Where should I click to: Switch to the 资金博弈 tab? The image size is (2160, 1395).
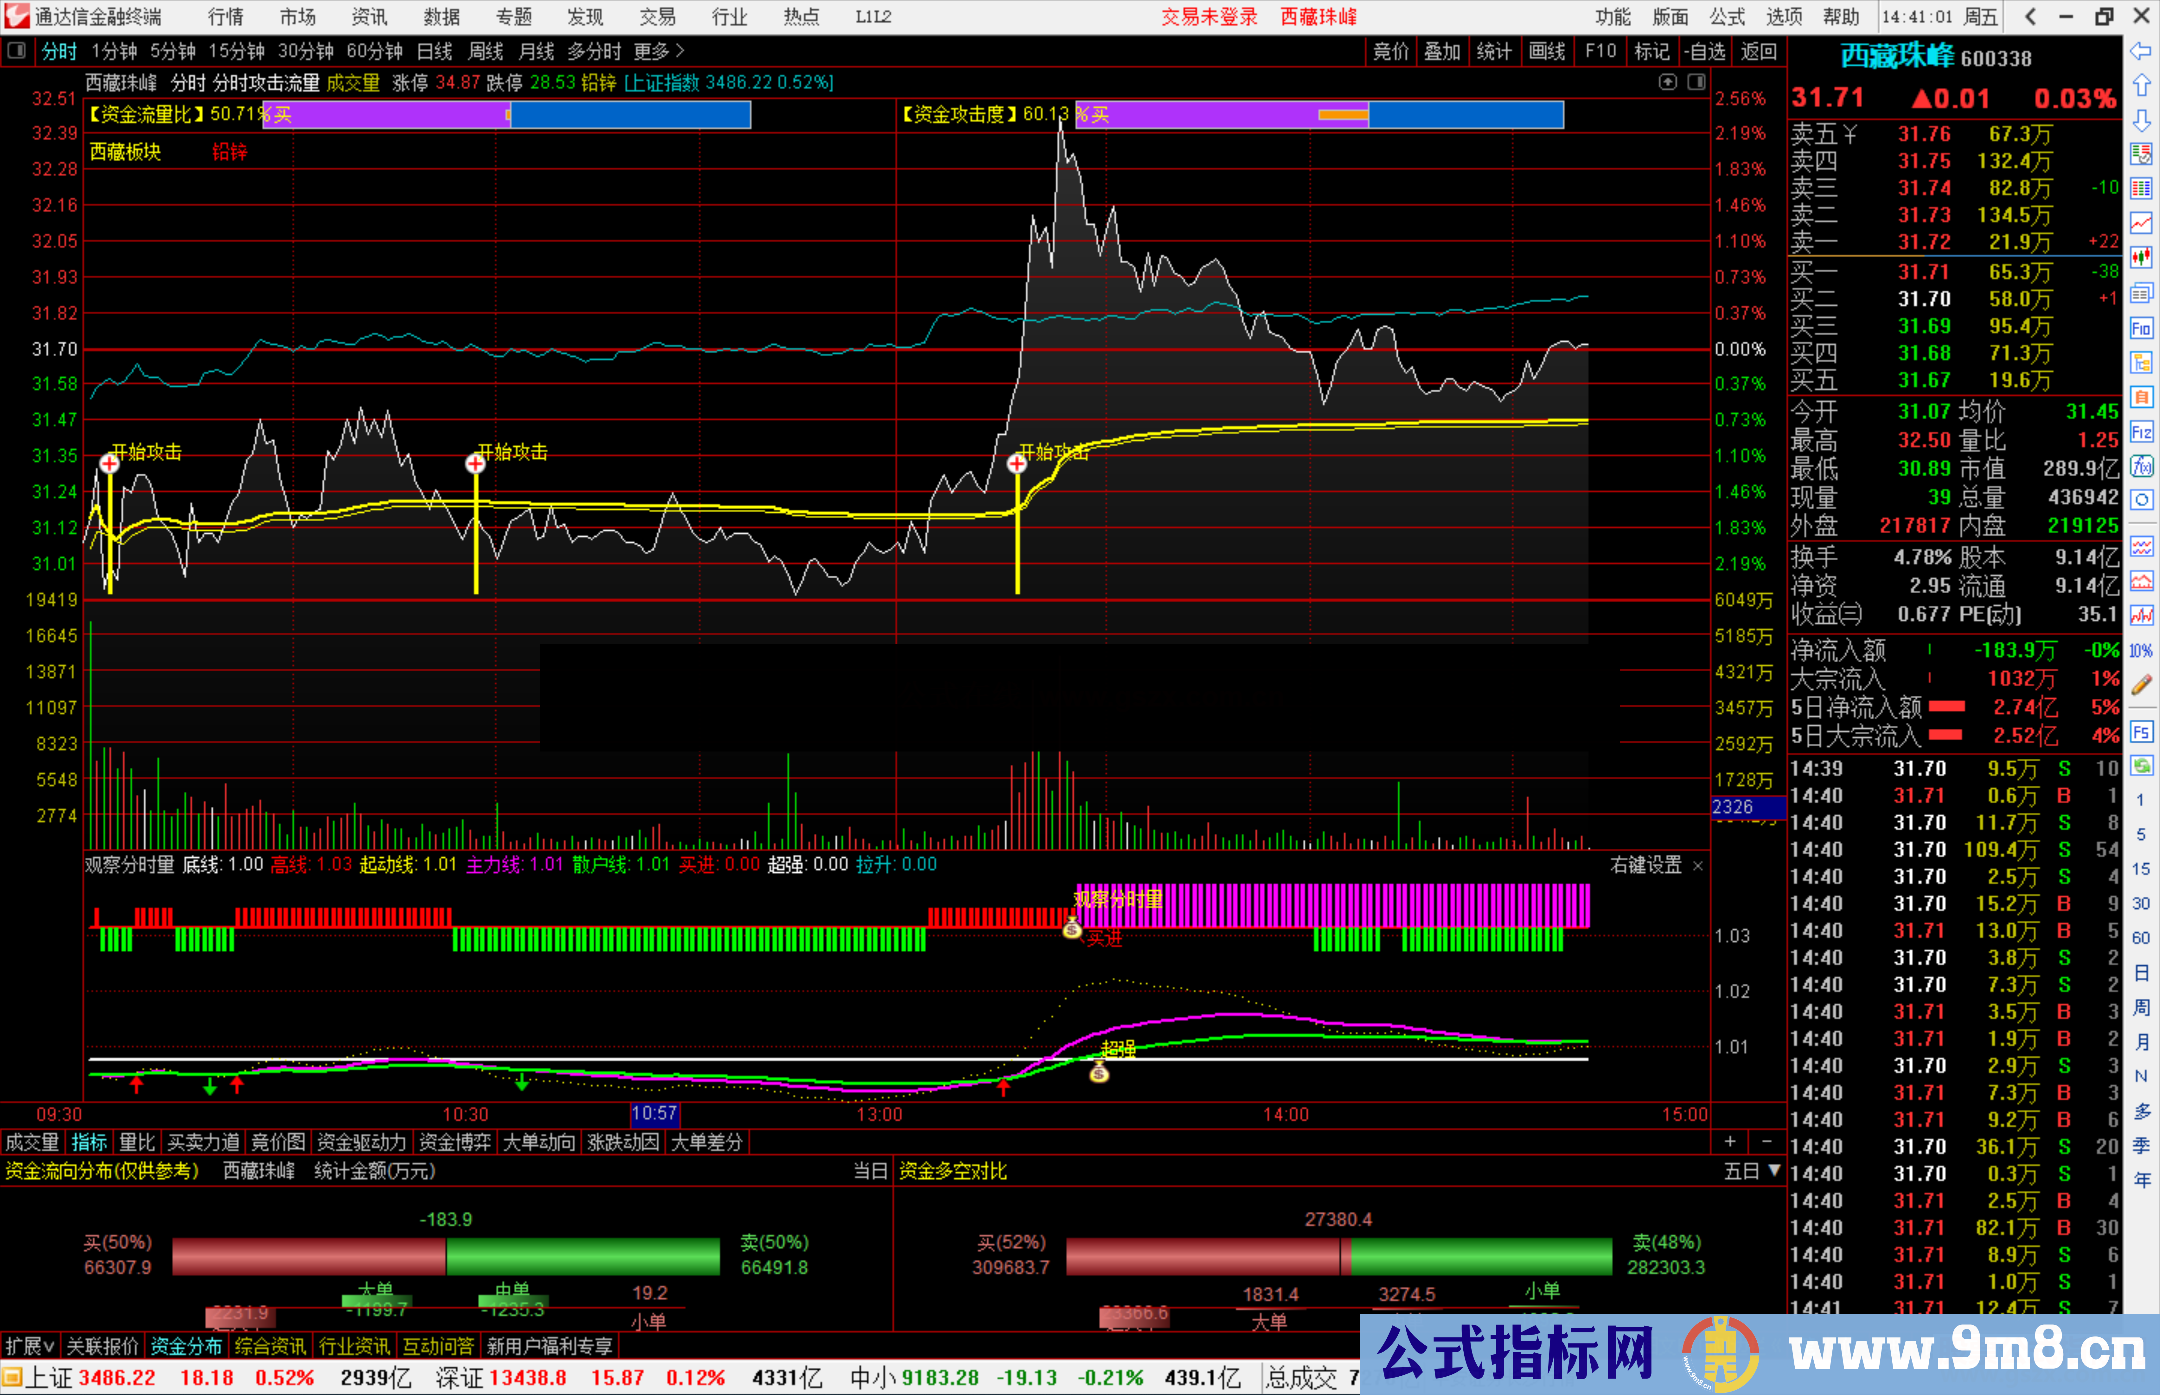(454, 1142)
